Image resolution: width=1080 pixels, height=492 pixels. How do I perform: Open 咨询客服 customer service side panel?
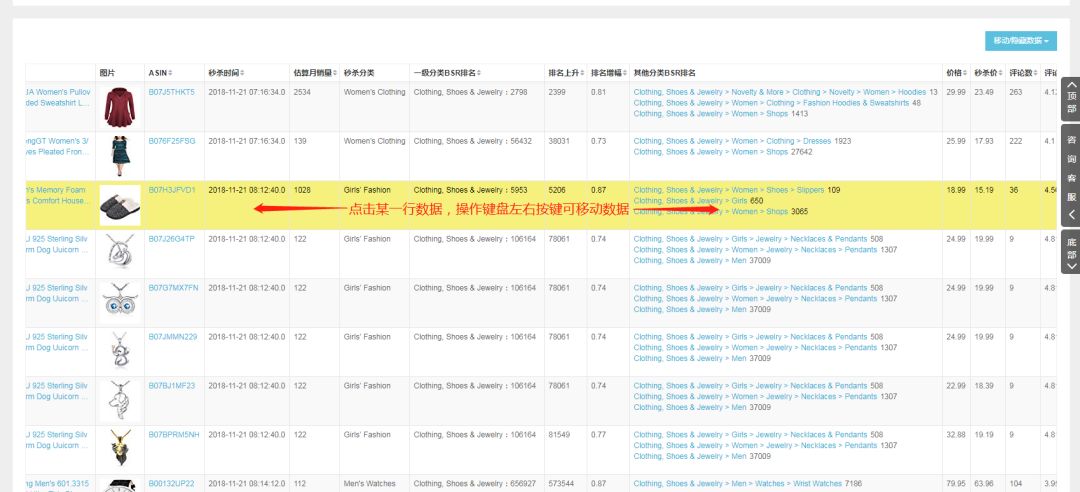pos(1071,176)
